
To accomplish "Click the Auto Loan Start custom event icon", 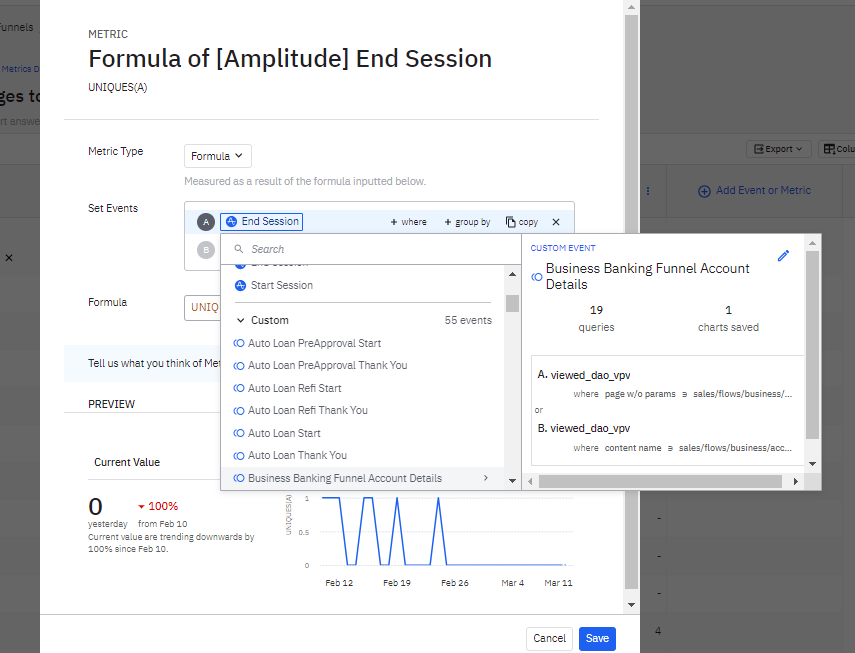I will click(238, 433).
